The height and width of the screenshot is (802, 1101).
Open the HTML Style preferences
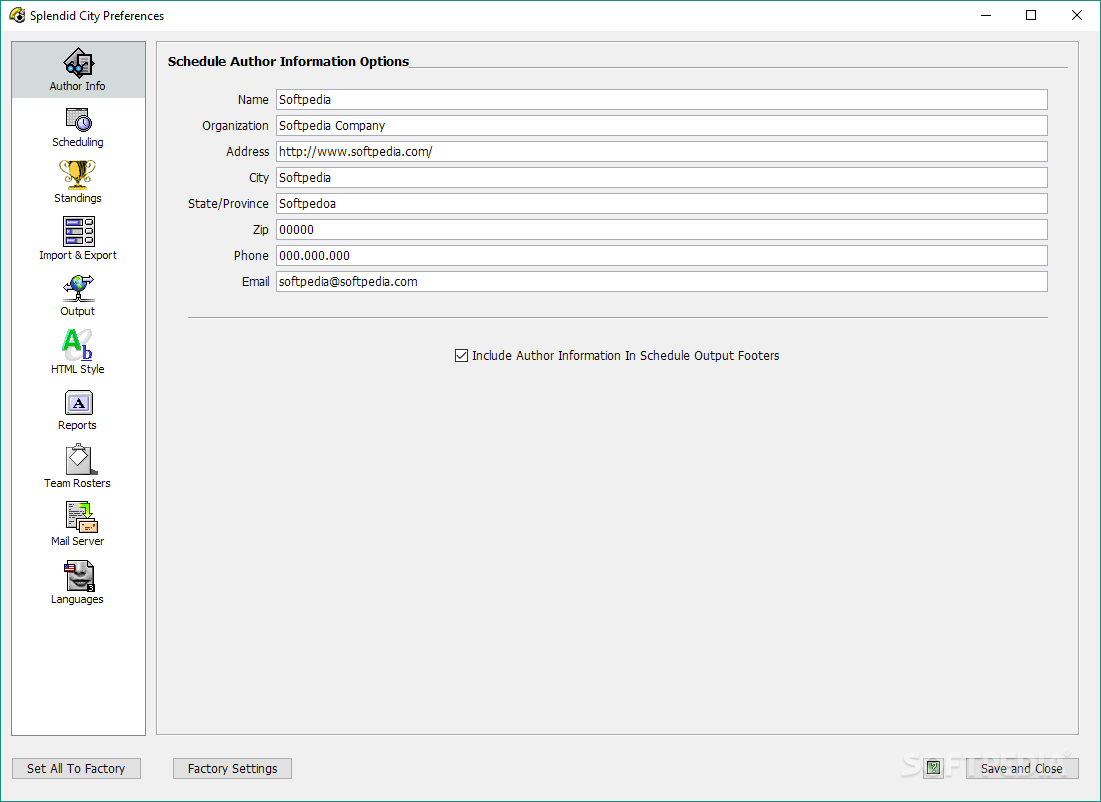click(78, 353)
